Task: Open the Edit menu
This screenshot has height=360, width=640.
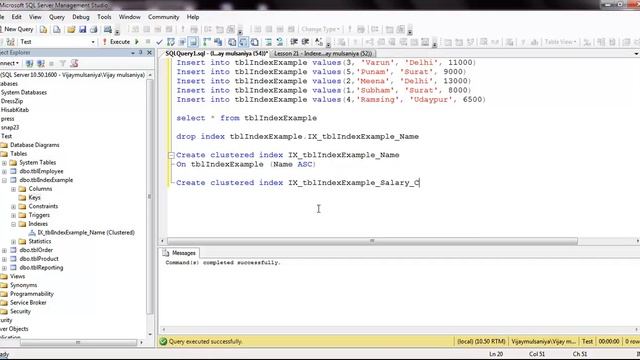Action: click(16, 17)
